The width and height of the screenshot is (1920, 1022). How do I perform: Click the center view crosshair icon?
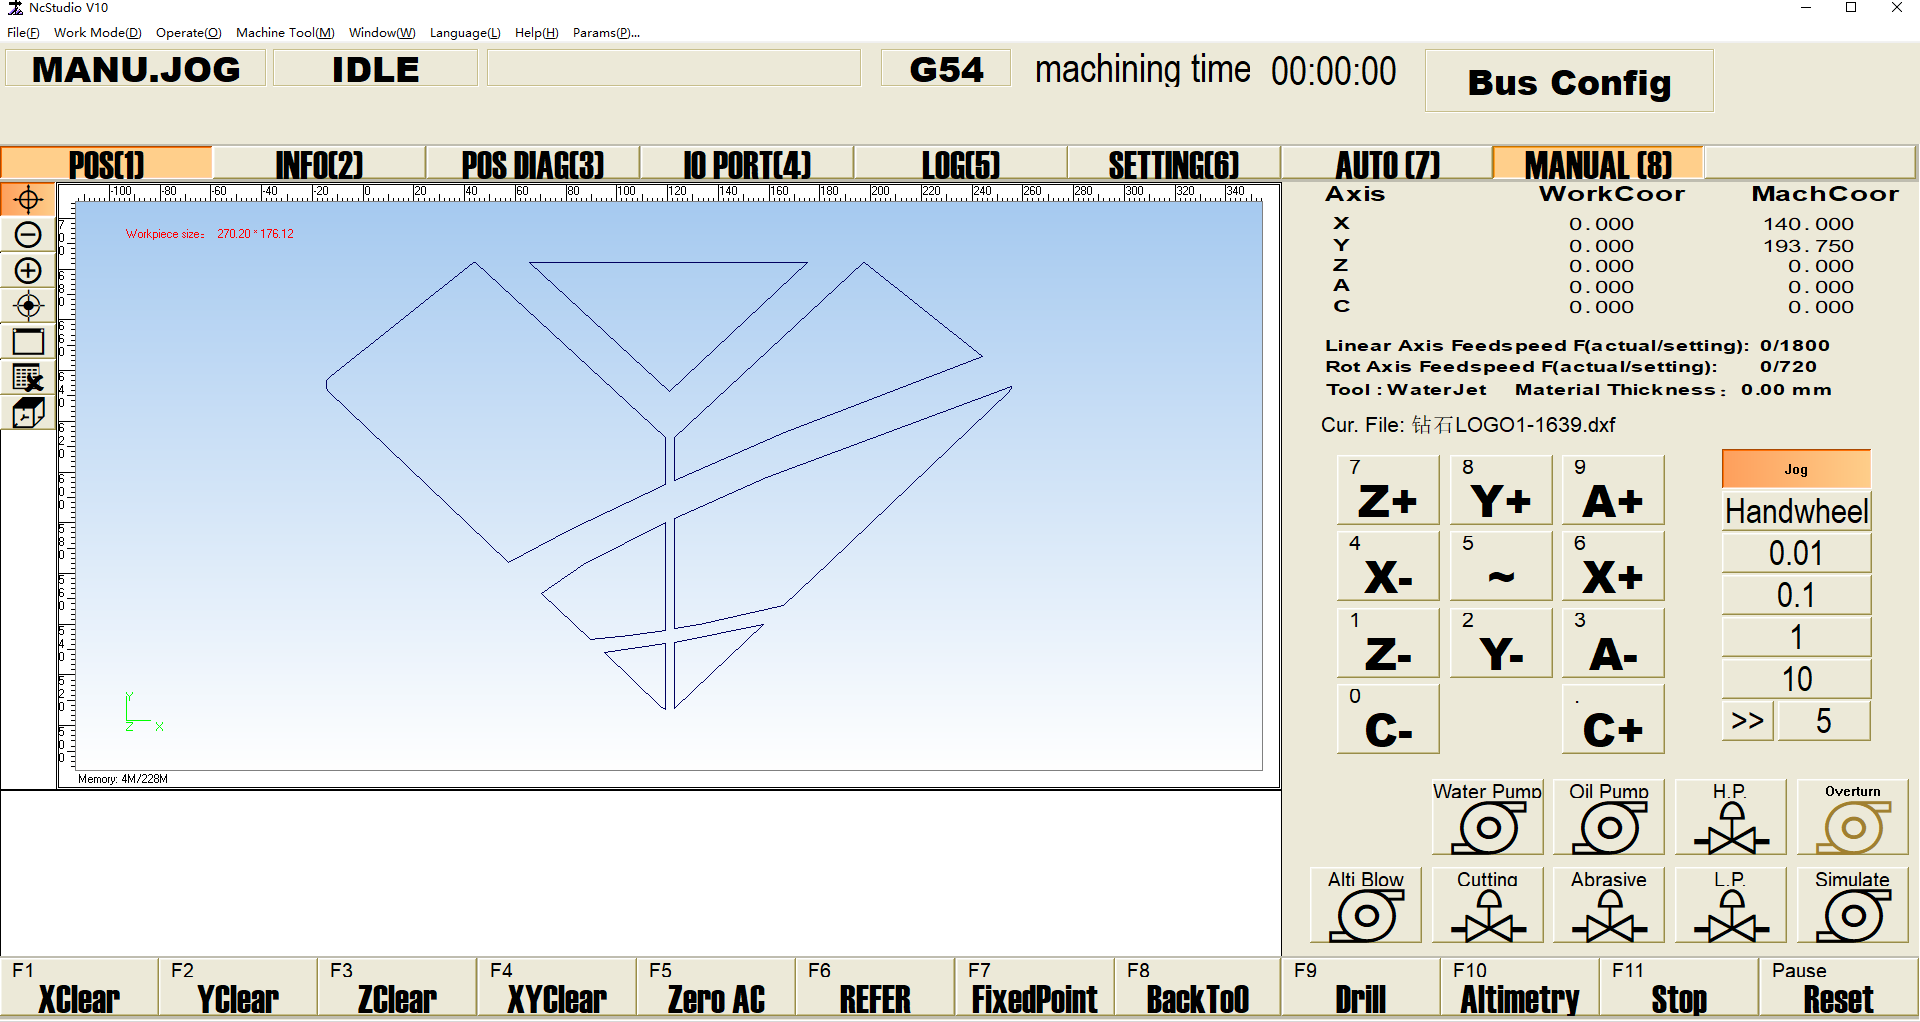(x=28, y=199)
